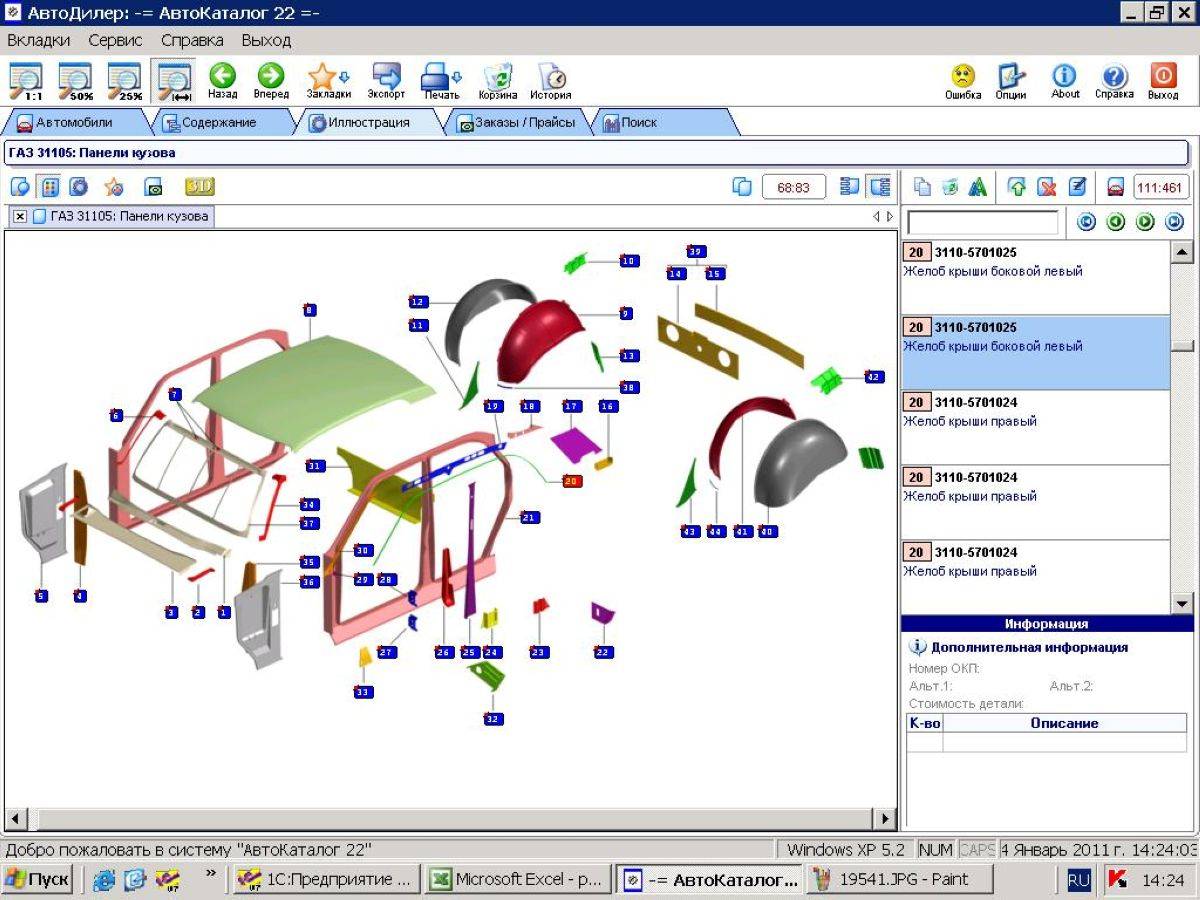Toggle the parts list layout button
Screen dimensions: 1200x900
(879, 186)
